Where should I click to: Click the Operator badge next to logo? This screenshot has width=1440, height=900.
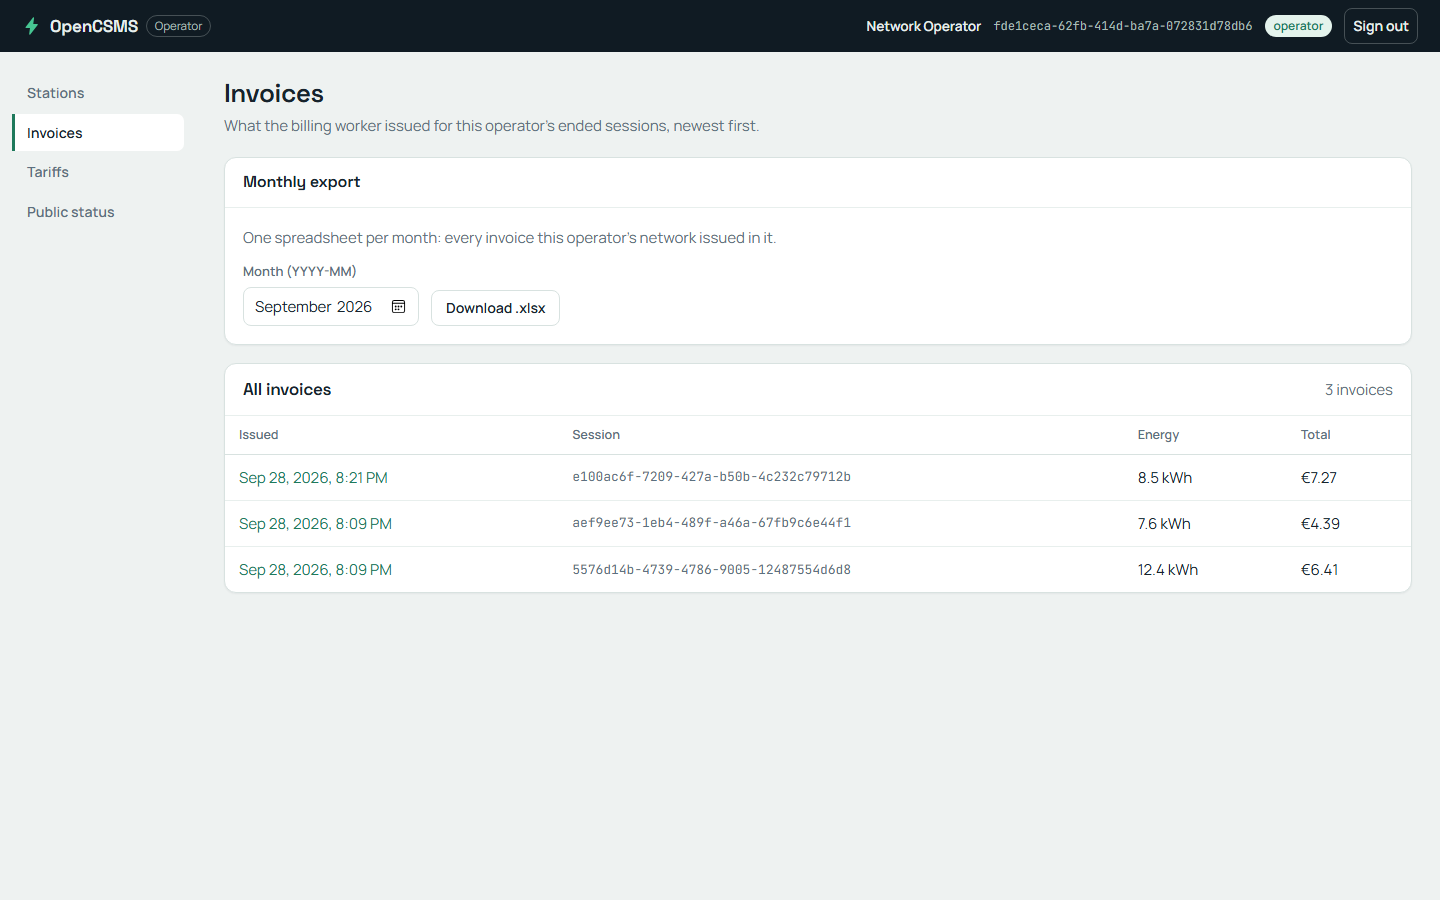[x=178, y=26]
